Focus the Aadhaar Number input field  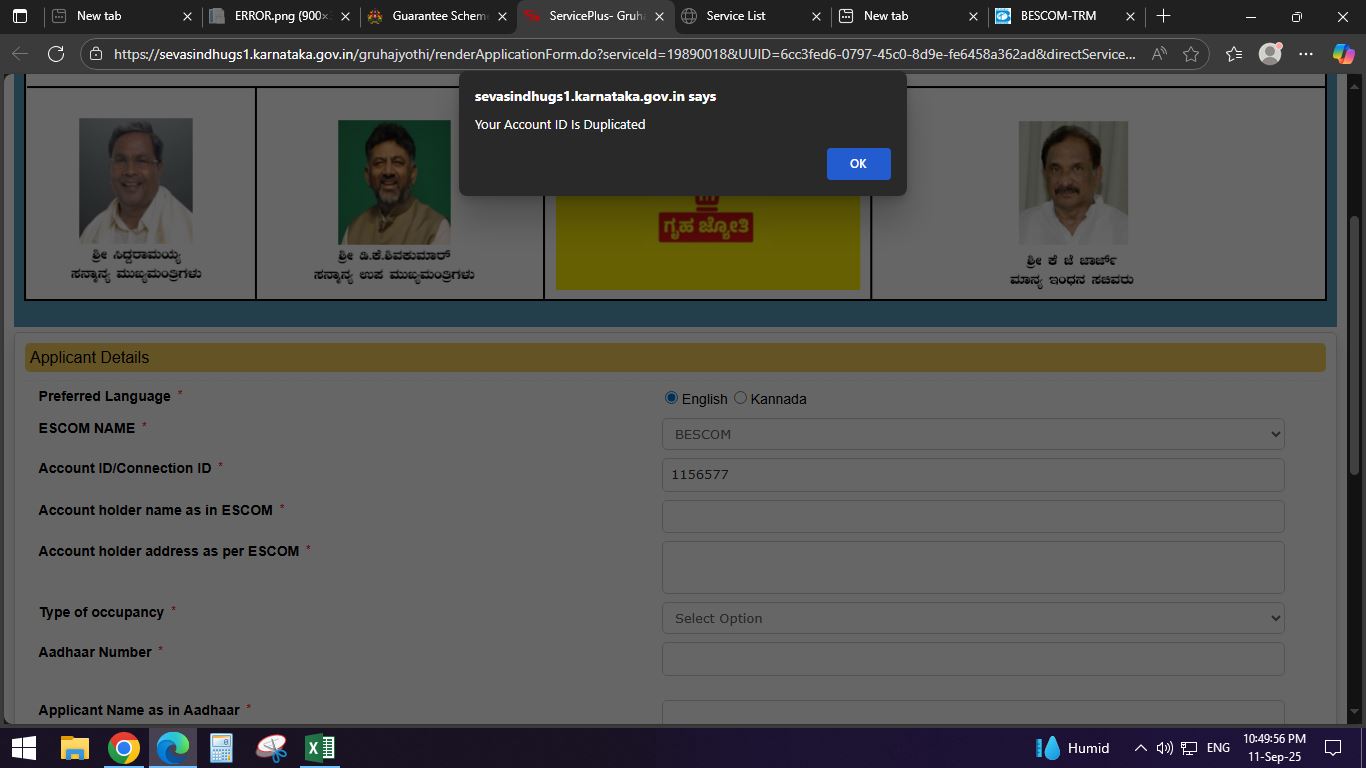pos(973,659)
